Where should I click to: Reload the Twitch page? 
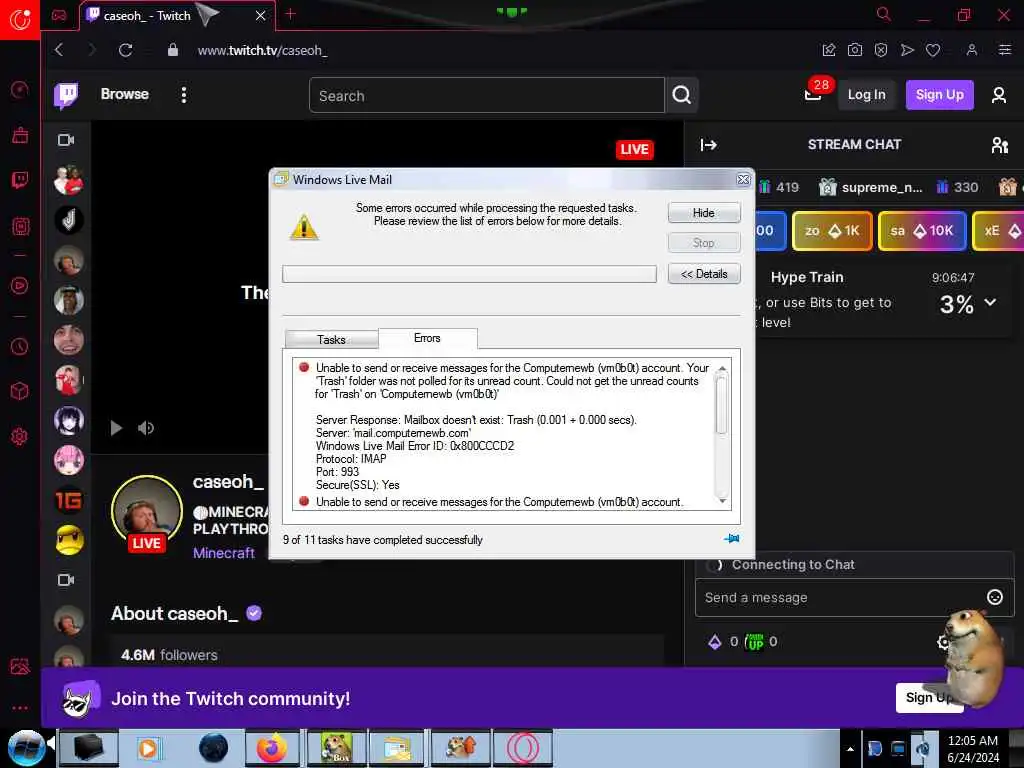(x=125, y=50)
